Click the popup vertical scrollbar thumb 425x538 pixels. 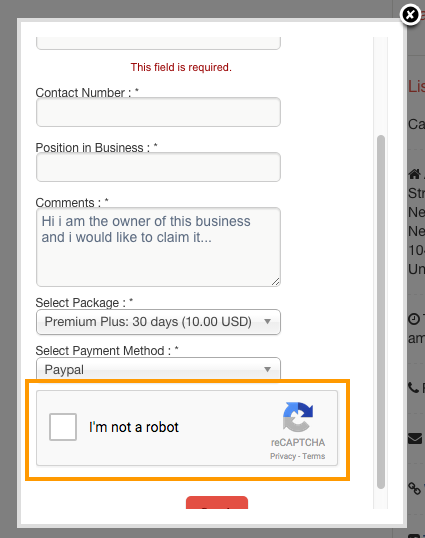[381, 312]
